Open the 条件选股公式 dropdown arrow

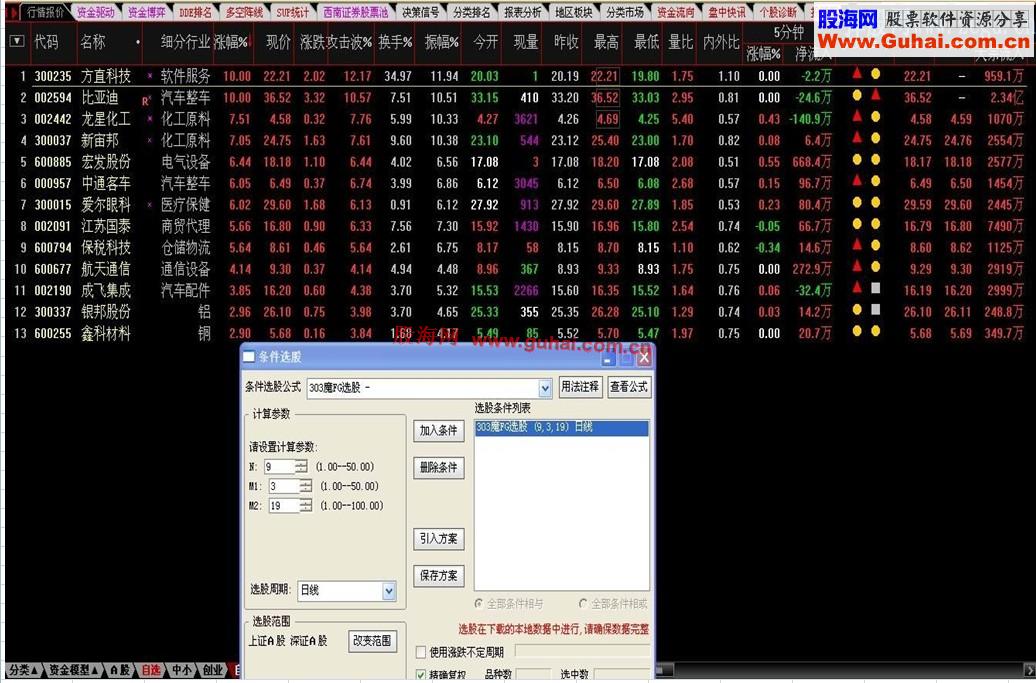coord(545,388)
